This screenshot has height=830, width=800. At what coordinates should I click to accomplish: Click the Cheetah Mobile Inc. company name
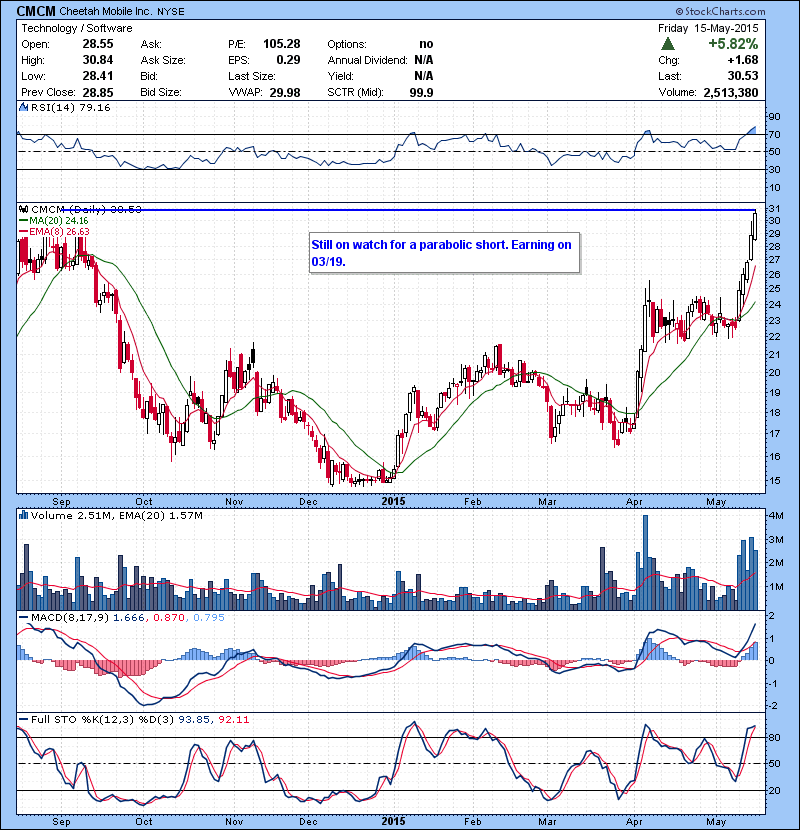(105, 11)
